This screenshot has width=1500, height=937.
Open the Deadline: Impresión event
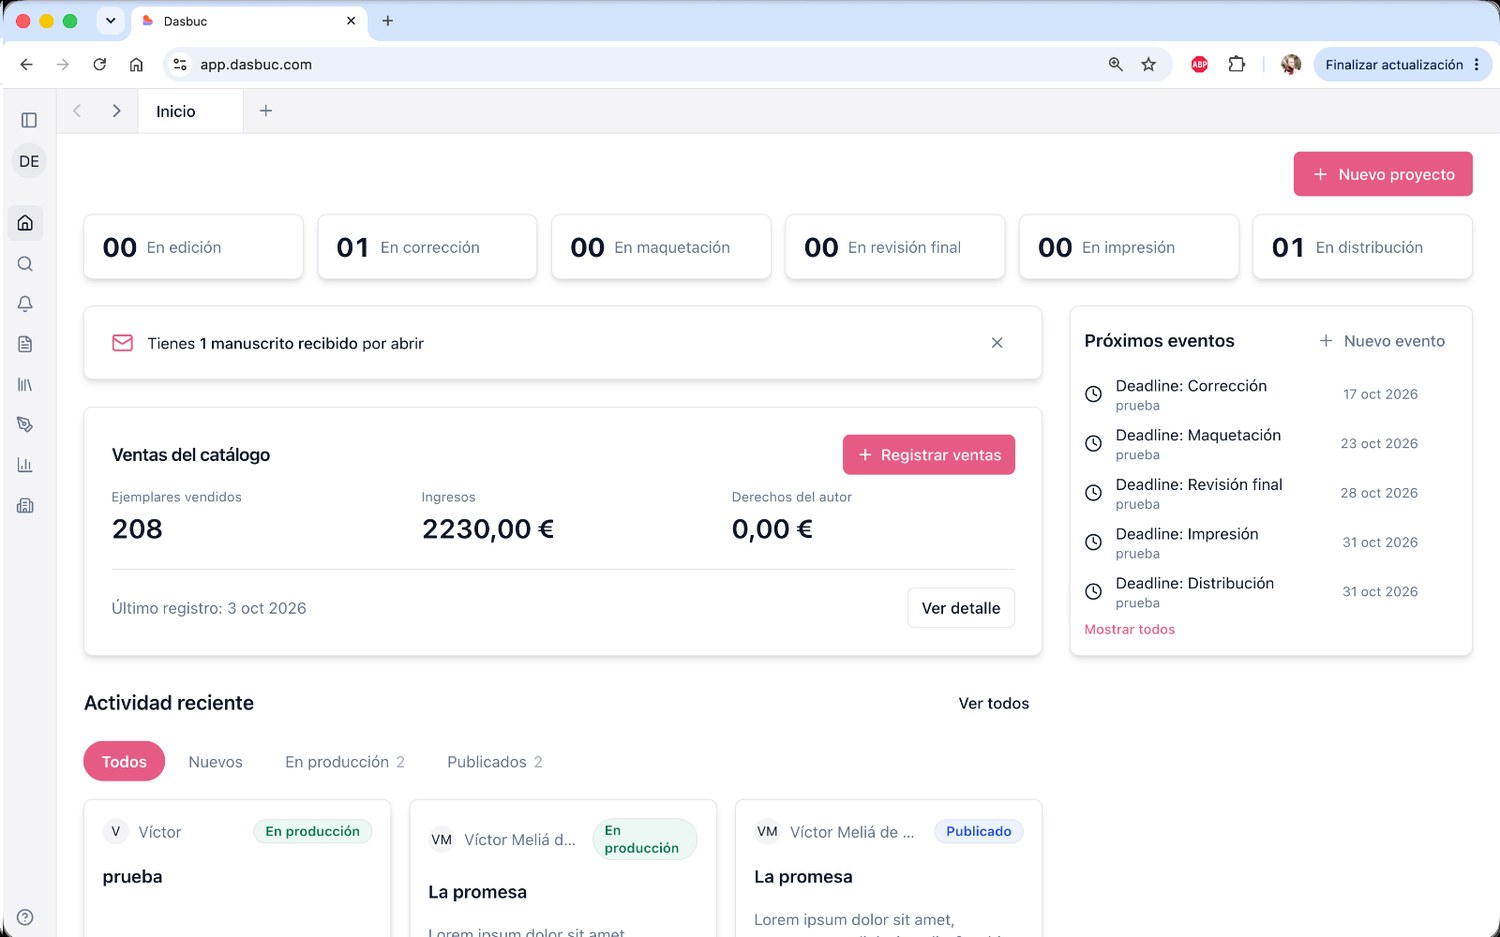[x=1252, y=543]
